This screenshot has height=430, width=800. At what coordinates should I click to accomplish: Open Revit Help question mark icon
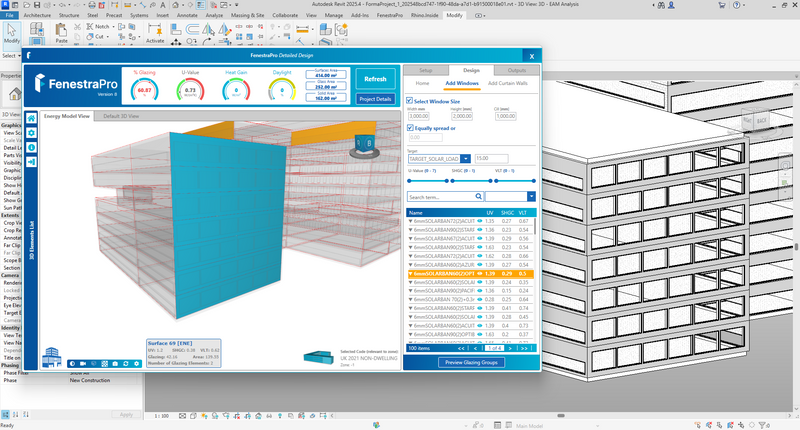tap(736, 5)
